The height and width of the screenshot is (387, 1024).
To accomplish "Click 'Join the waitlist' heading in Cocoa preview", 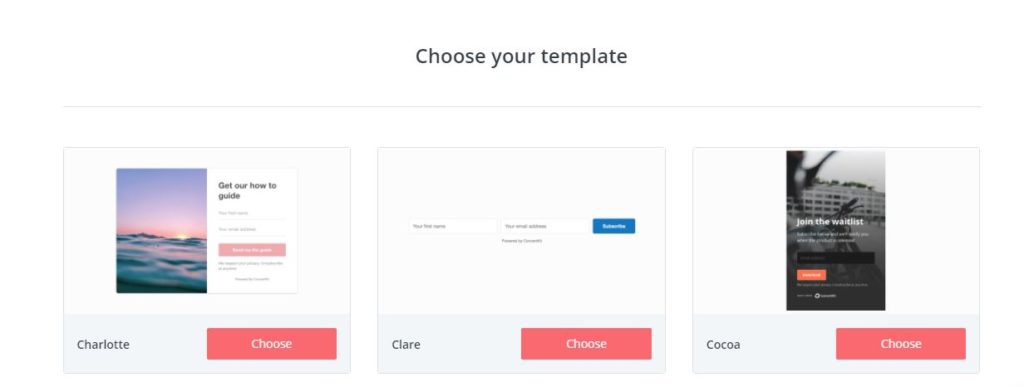I will click(x=829, y=222).
